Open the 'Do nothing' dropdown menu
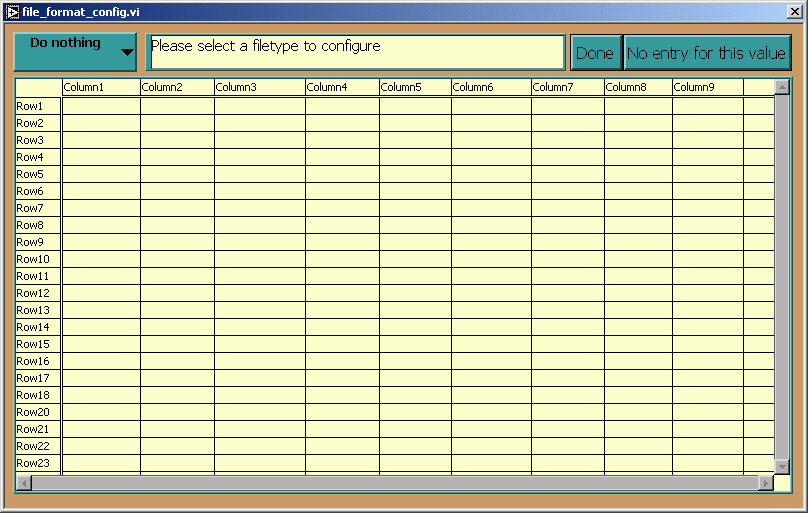 (x=75, y=52)
